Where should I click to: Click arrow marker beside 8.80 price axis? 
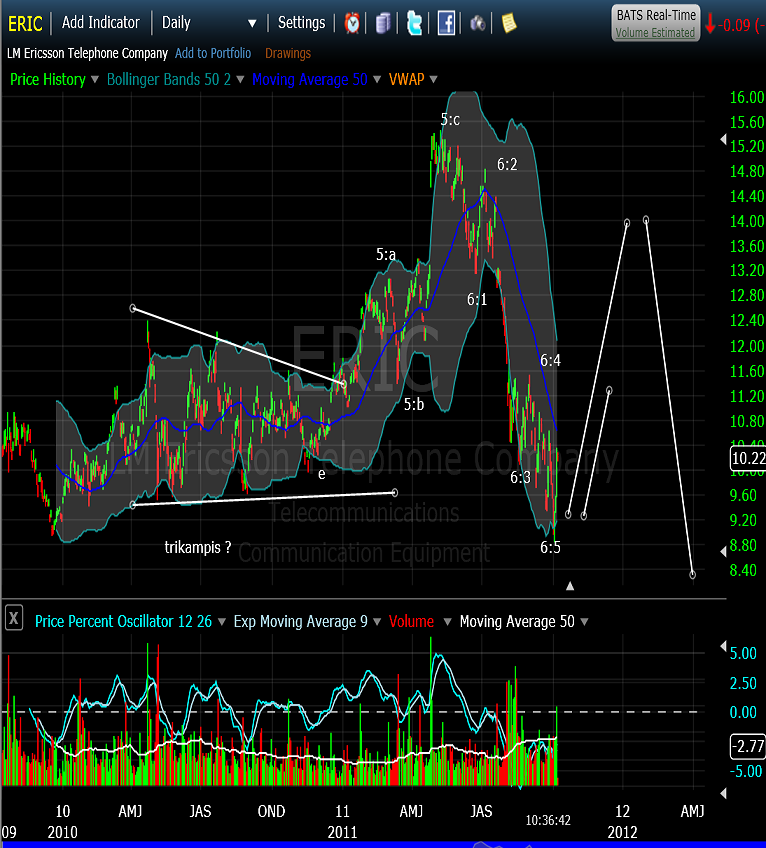723,551
